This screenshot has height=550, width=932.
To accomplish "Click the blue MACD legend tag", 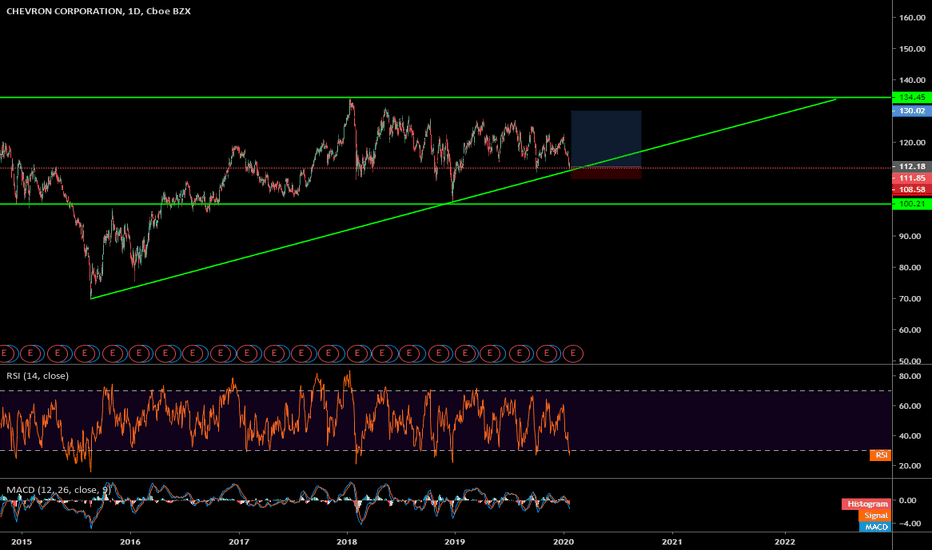I will pos(875,527).
